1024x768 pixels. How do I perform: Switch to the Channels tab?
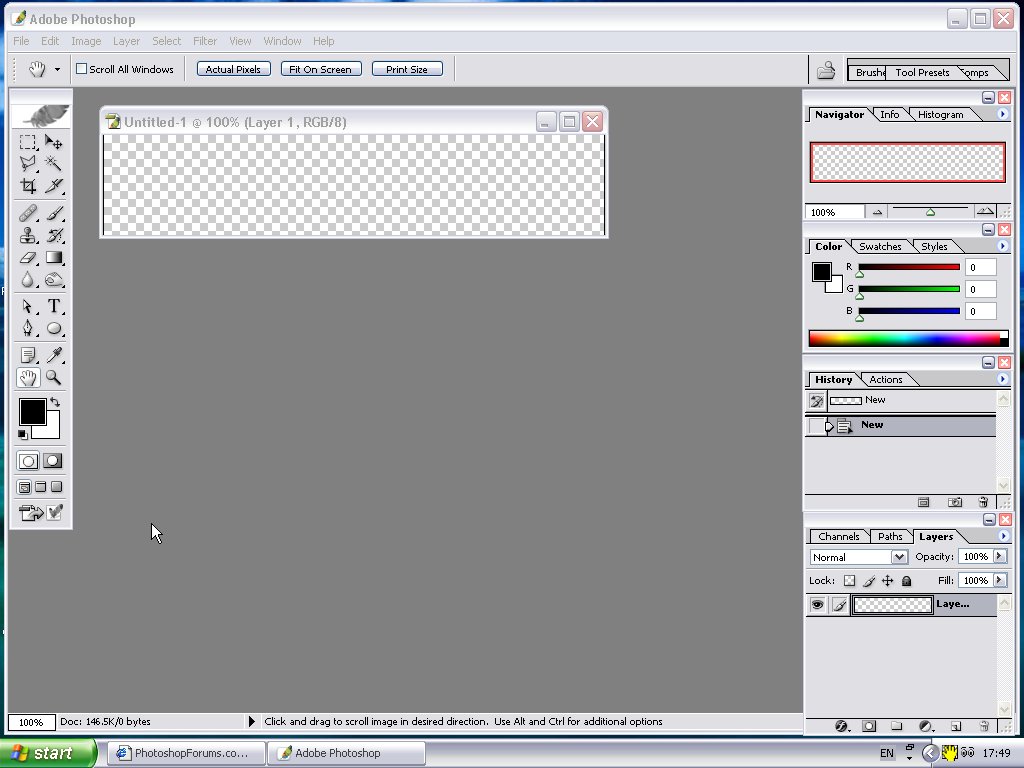pos(838,537)
